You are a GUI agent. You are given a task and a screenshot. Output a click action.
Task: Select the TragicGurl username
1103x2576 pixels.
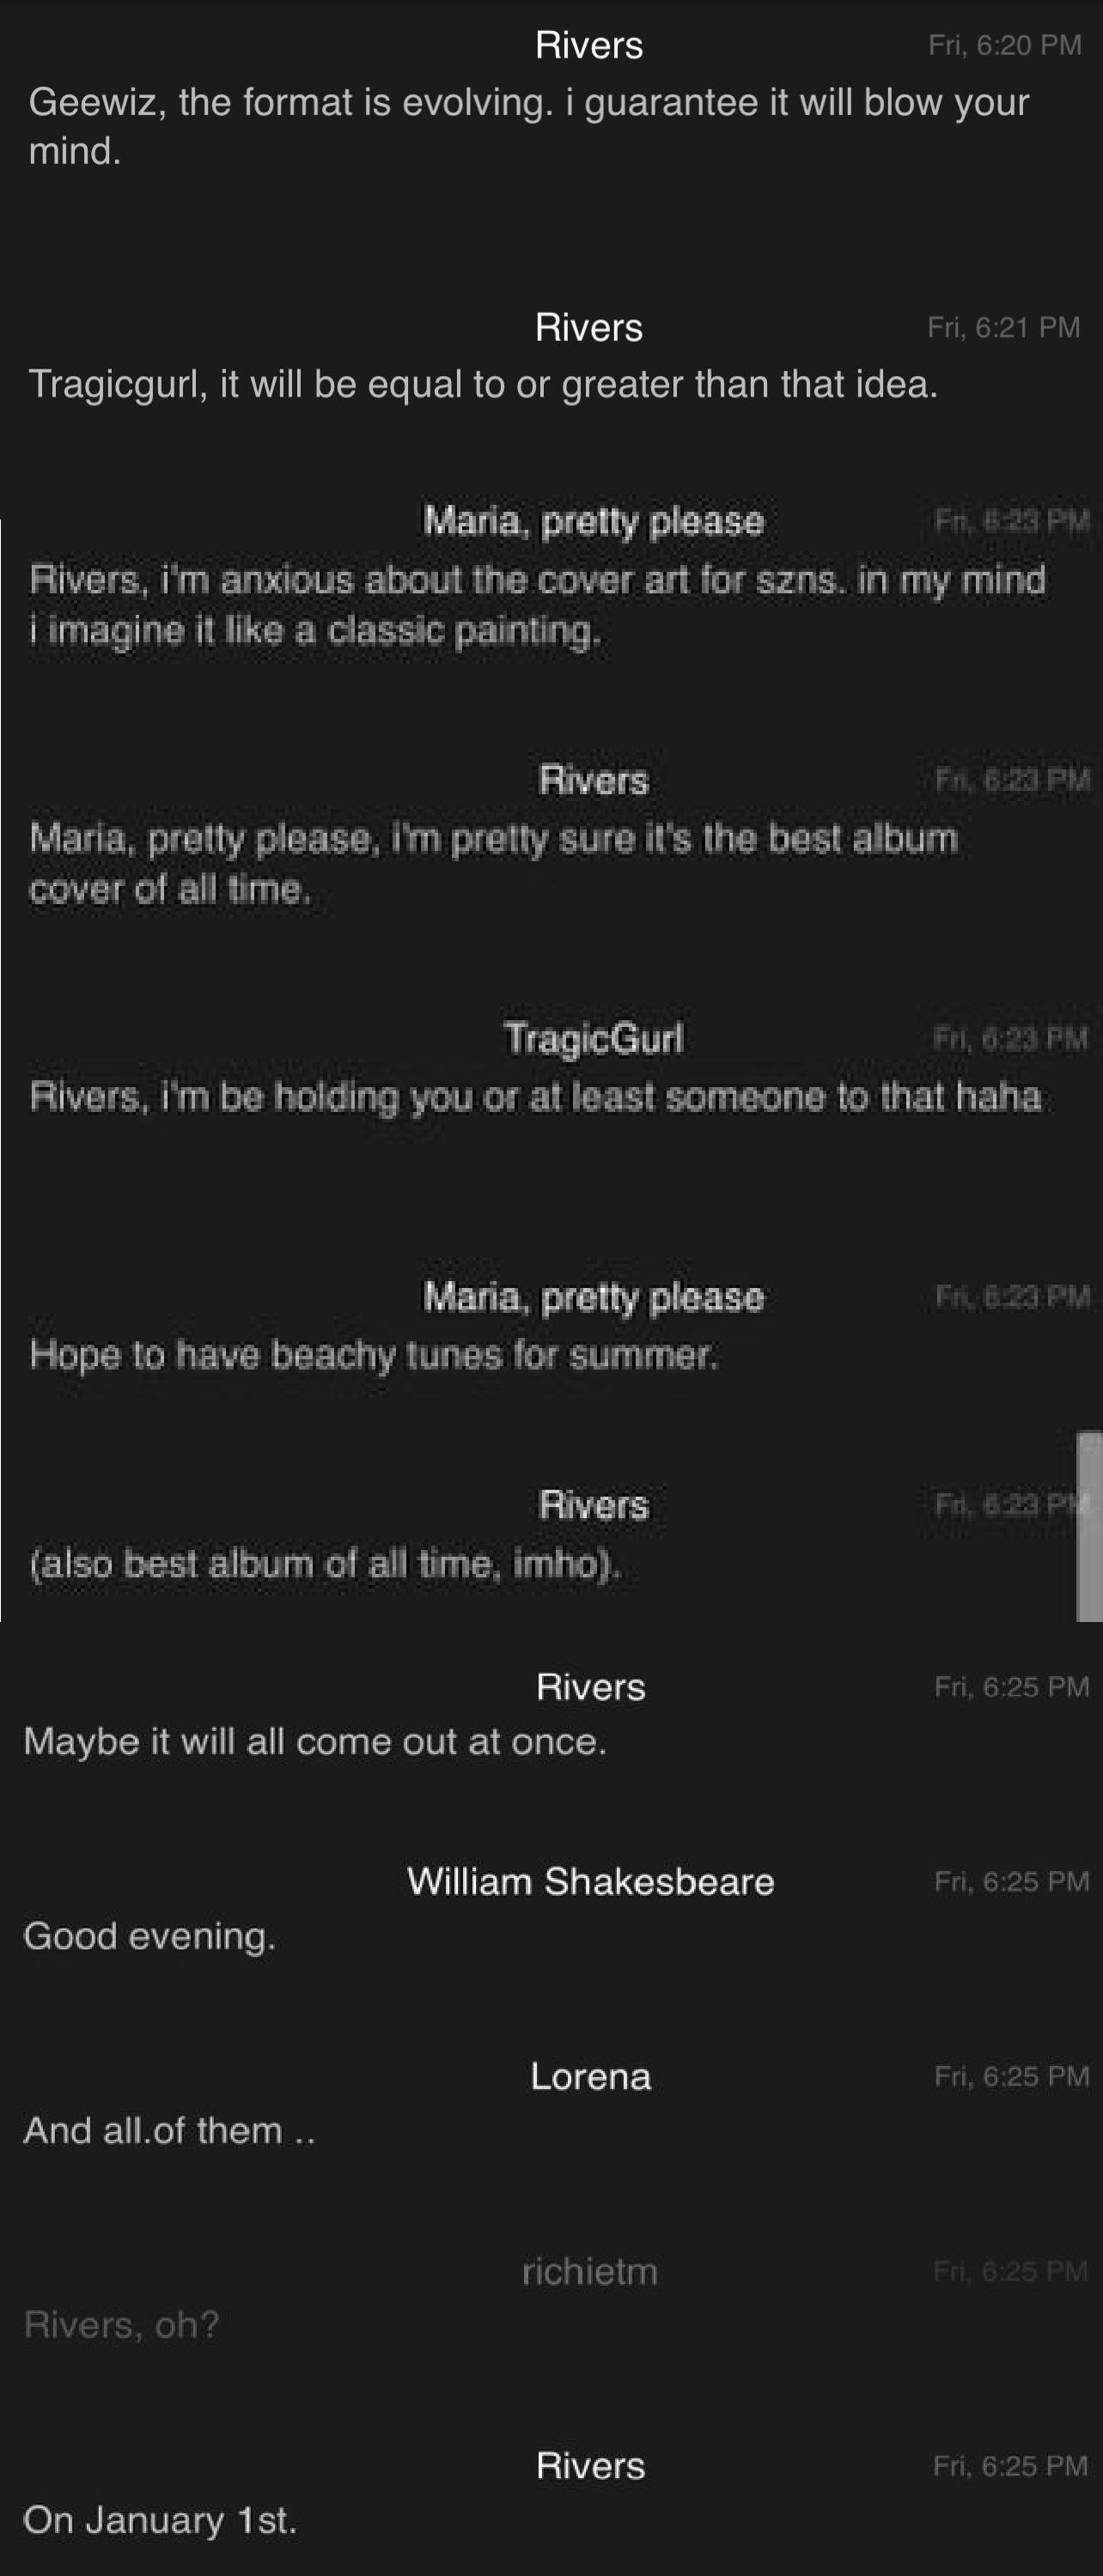594,1038
